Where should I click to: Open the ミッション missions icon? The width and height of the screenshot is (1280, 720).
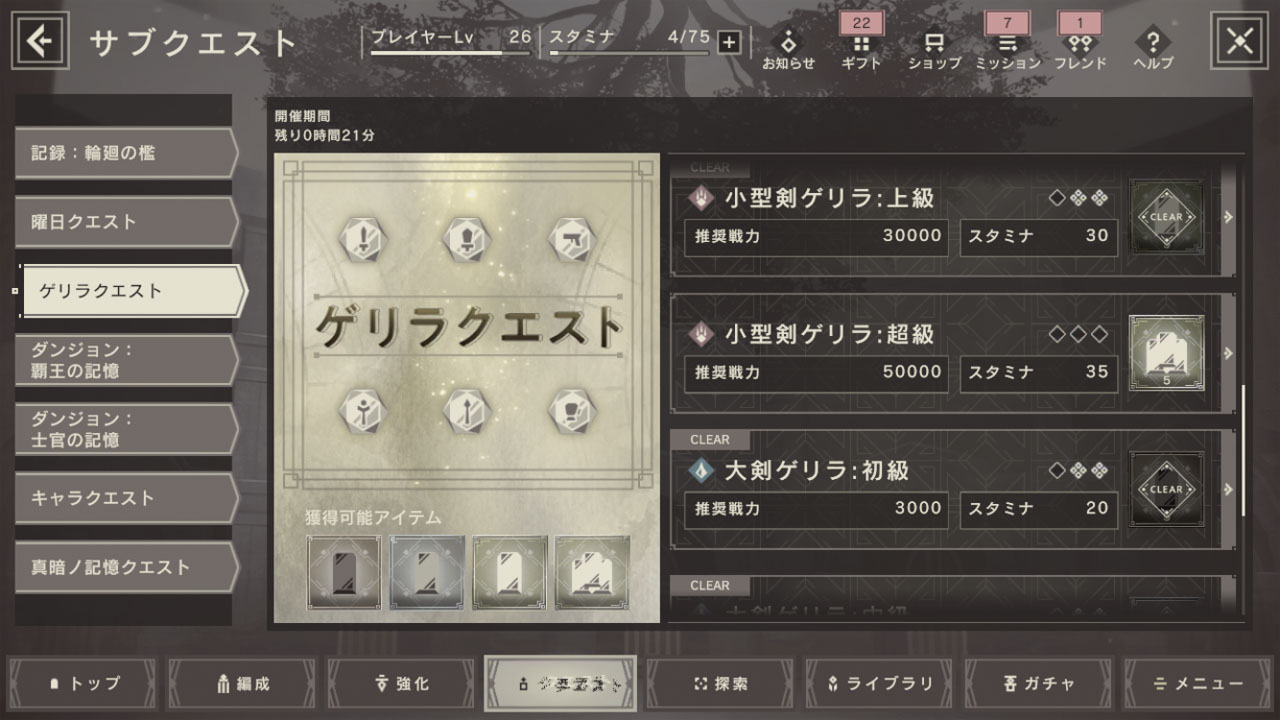pos(1008,43)
